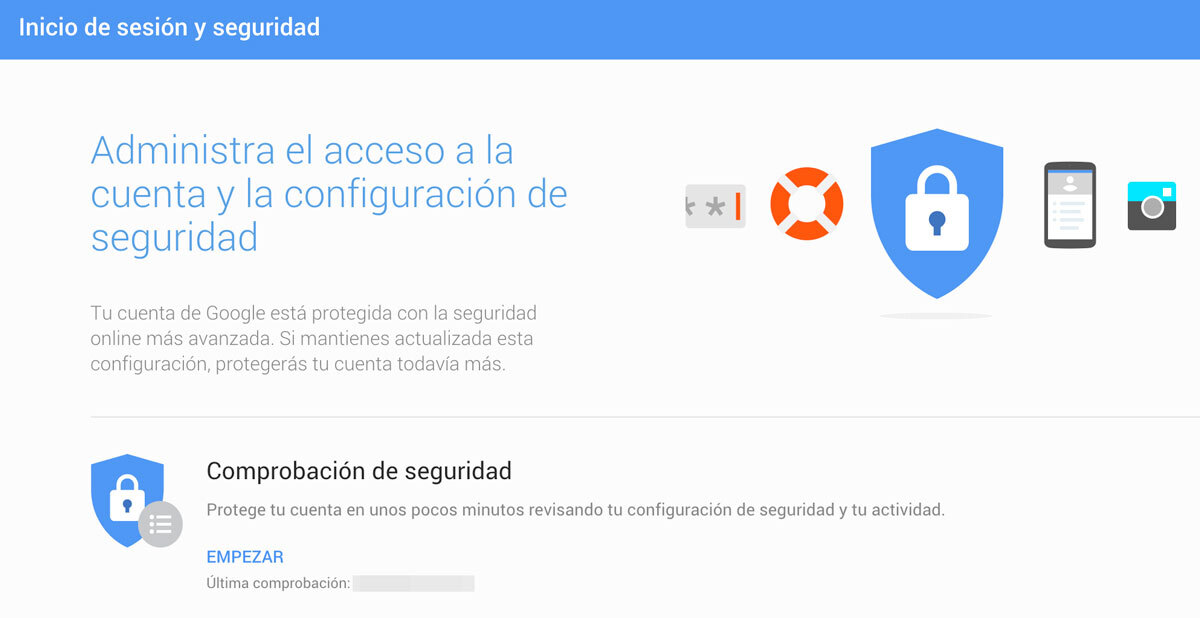Click the password field asterisks icon
Viewport: 1200px width, 618px height.
pyautogui.click(x=715, y=206)
